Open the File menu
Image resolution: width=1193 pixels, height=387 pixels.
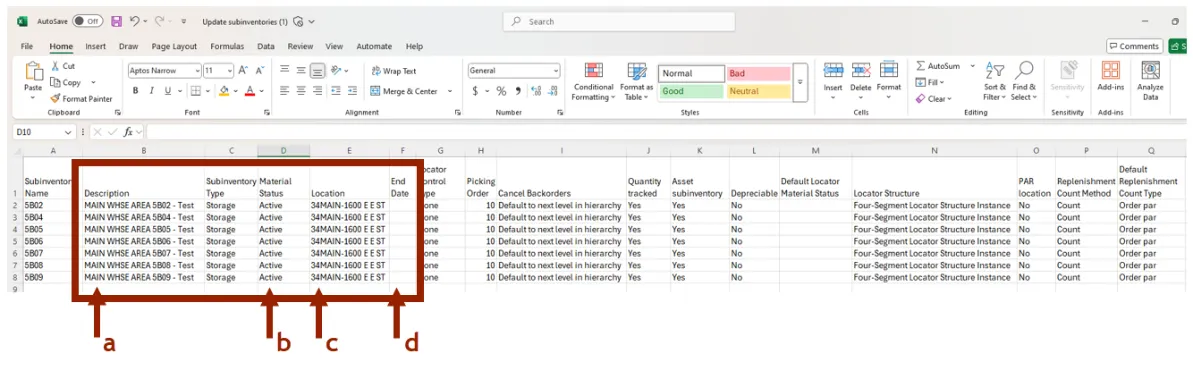27,46
